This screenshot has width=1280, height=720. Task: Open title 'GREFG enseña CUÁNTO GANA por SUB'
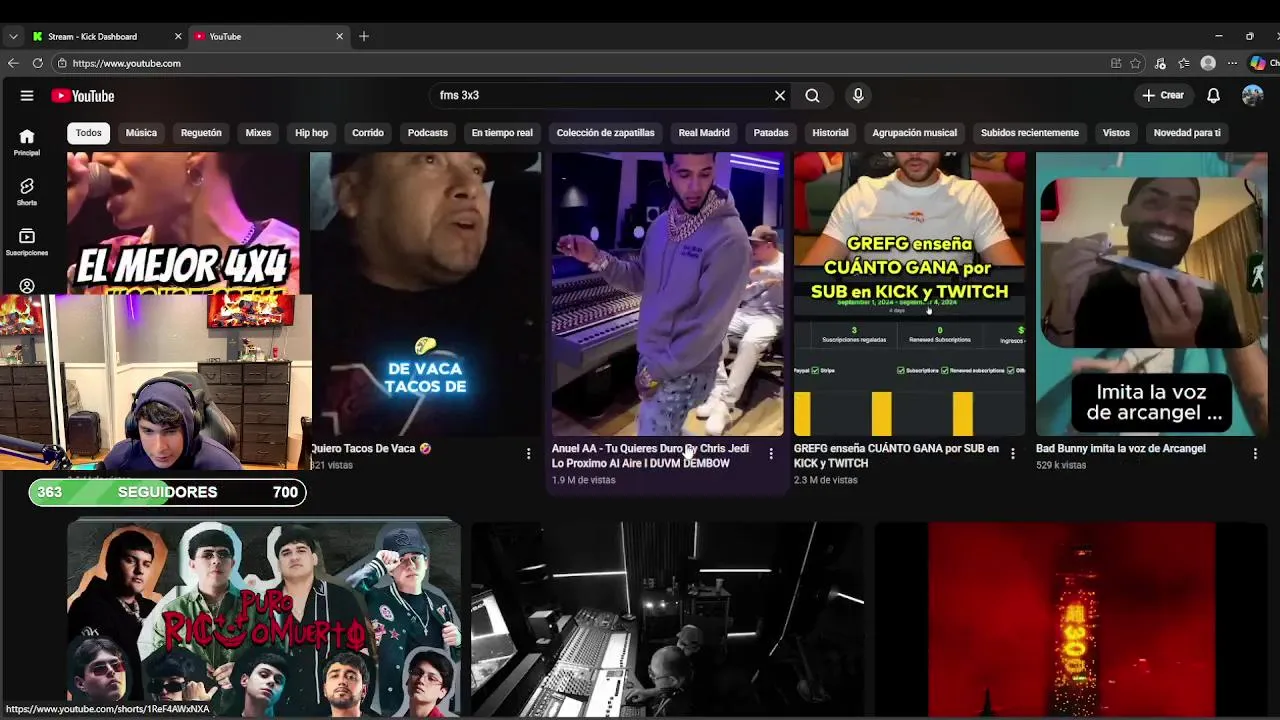point(896,456)
